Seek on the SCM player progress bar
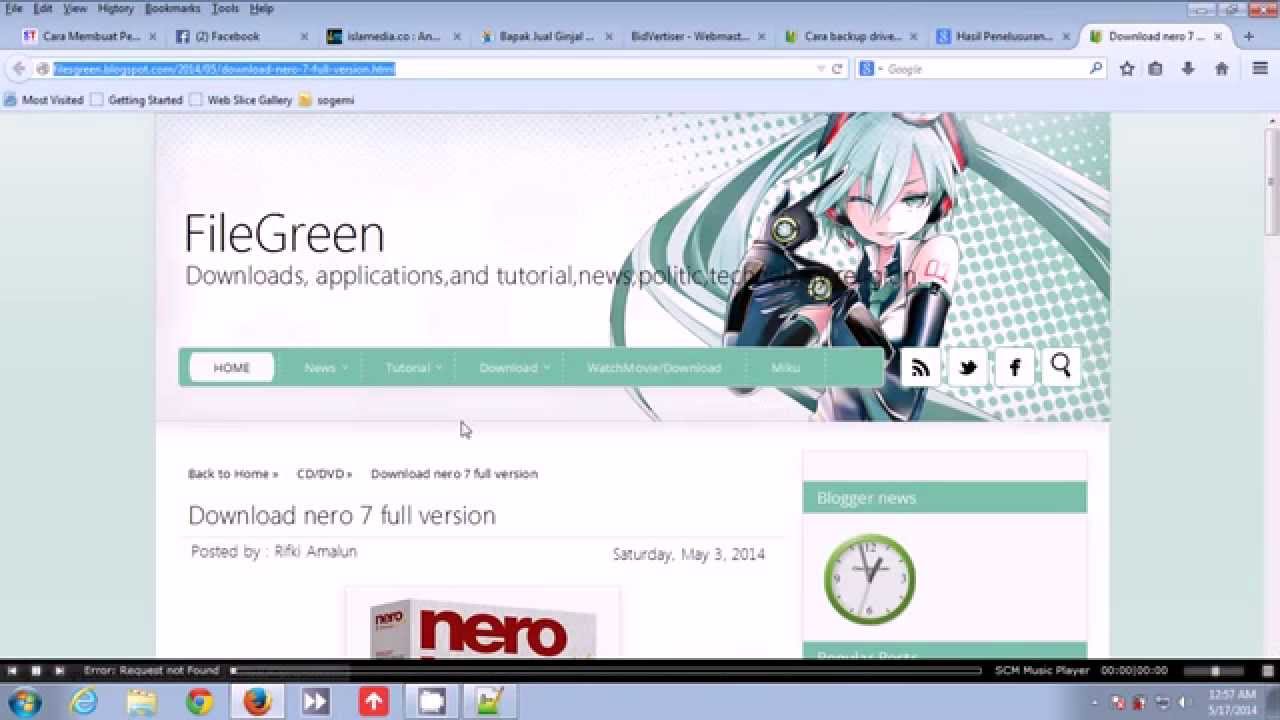Screen dimensions: 1280x720 point(606,671)
